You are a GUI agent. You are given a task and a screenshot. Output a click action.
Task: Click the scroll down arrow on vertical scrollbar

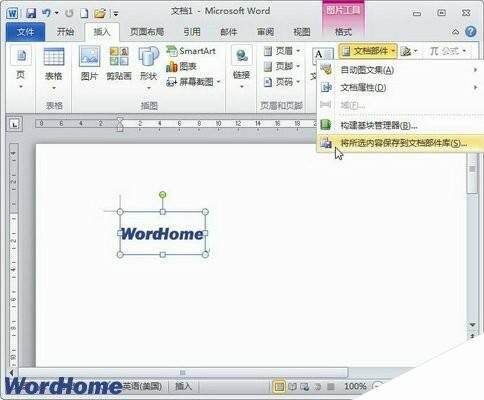pyautogui.click(x=473, y=325)
